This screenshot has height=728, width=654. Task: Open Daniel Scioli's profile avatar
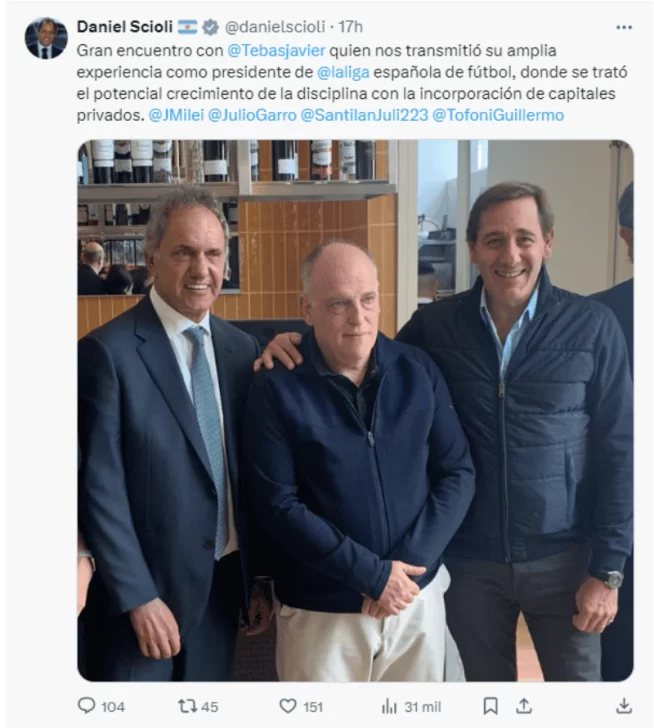pos(46,38)
